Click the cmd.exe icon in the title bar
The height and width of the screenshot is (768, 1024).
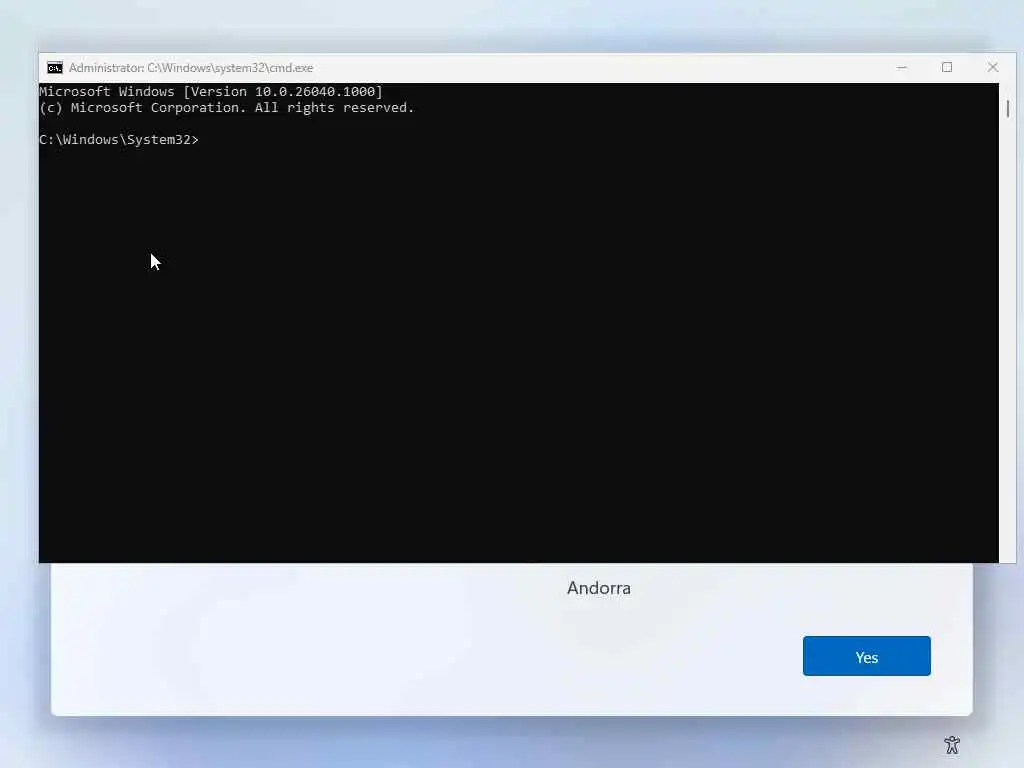tap(55, 68)
